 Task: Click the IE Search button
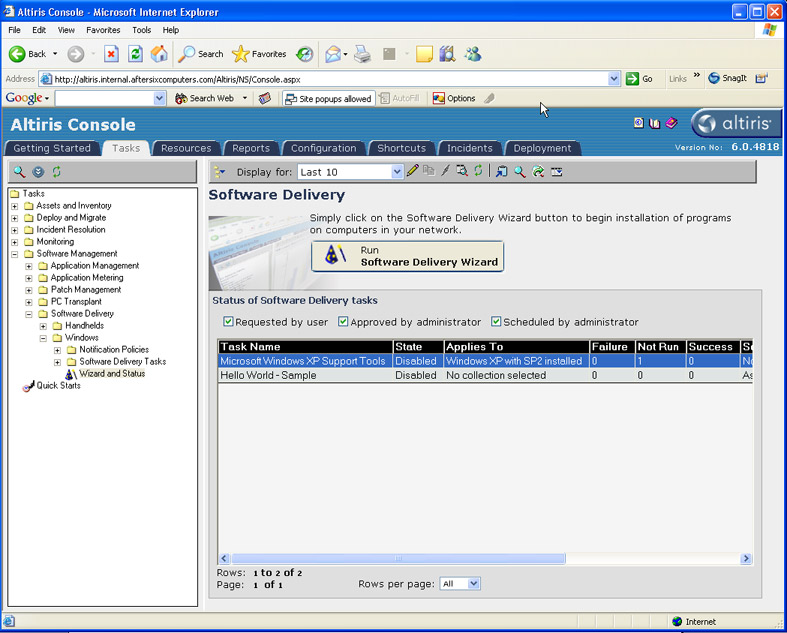[x=201, y=54]
